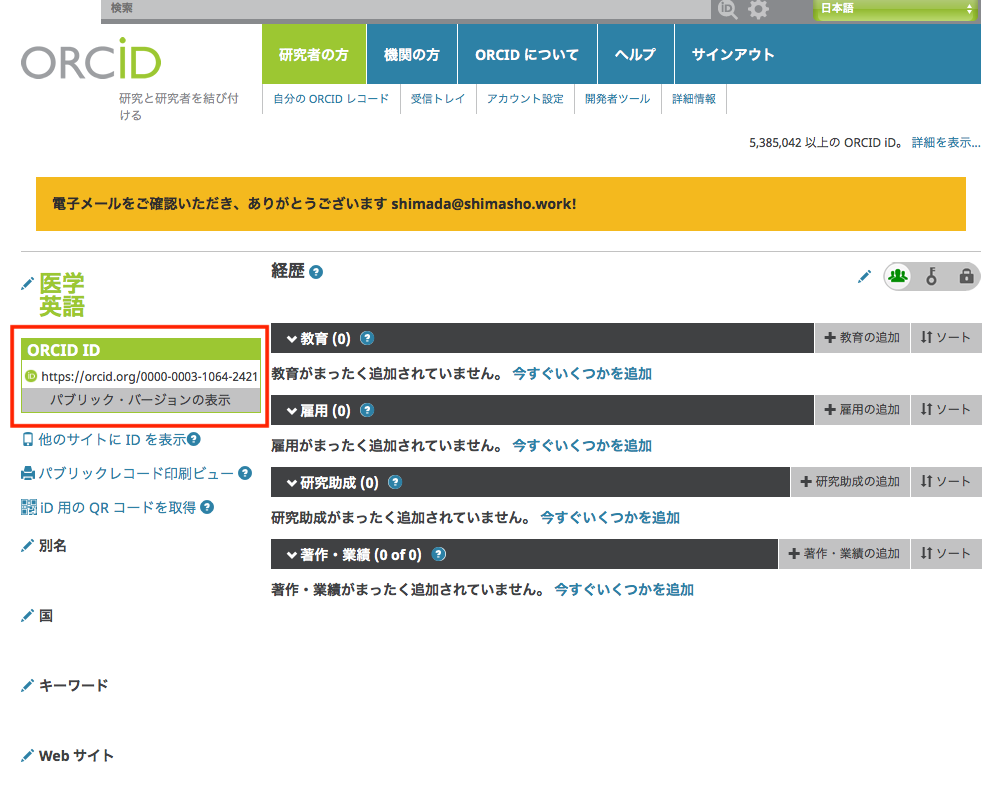Collapse the 著作・業績 (0 of 0) section

pyautogui.click(x=292, y=554)
